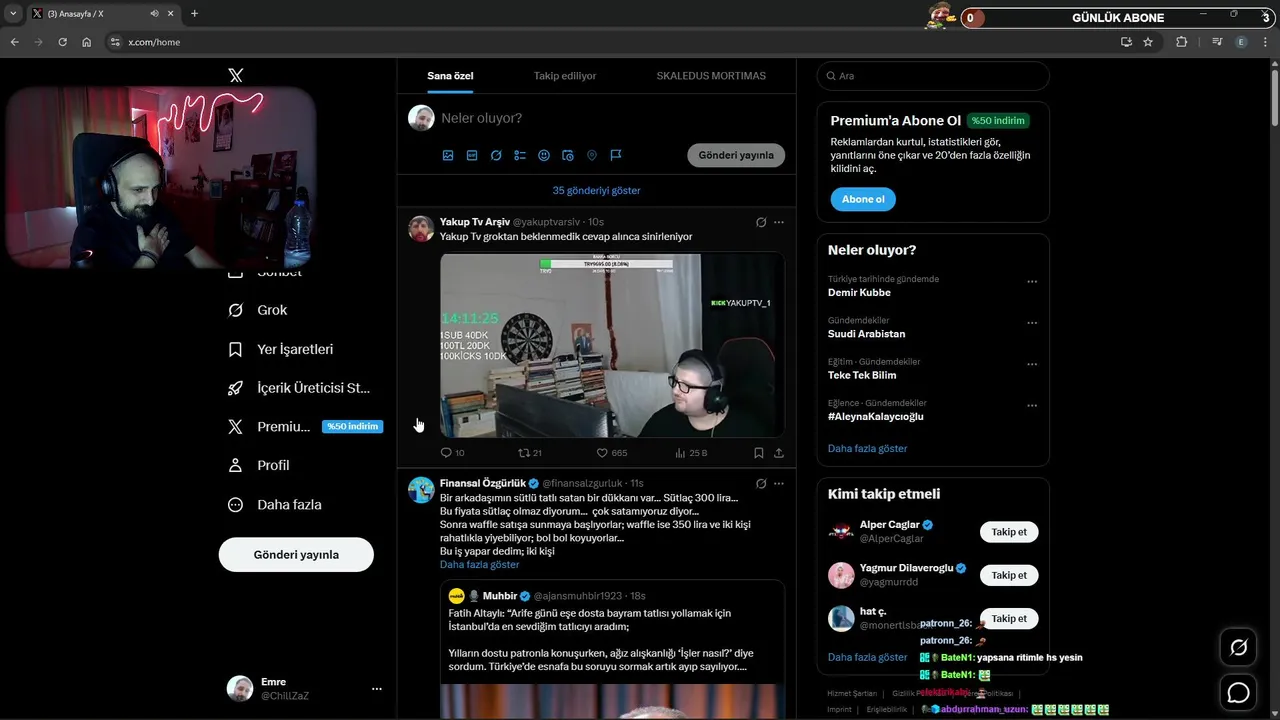
Task: Open #AleynaKalaycıoğlu trending topic
Action: point(876,416)
